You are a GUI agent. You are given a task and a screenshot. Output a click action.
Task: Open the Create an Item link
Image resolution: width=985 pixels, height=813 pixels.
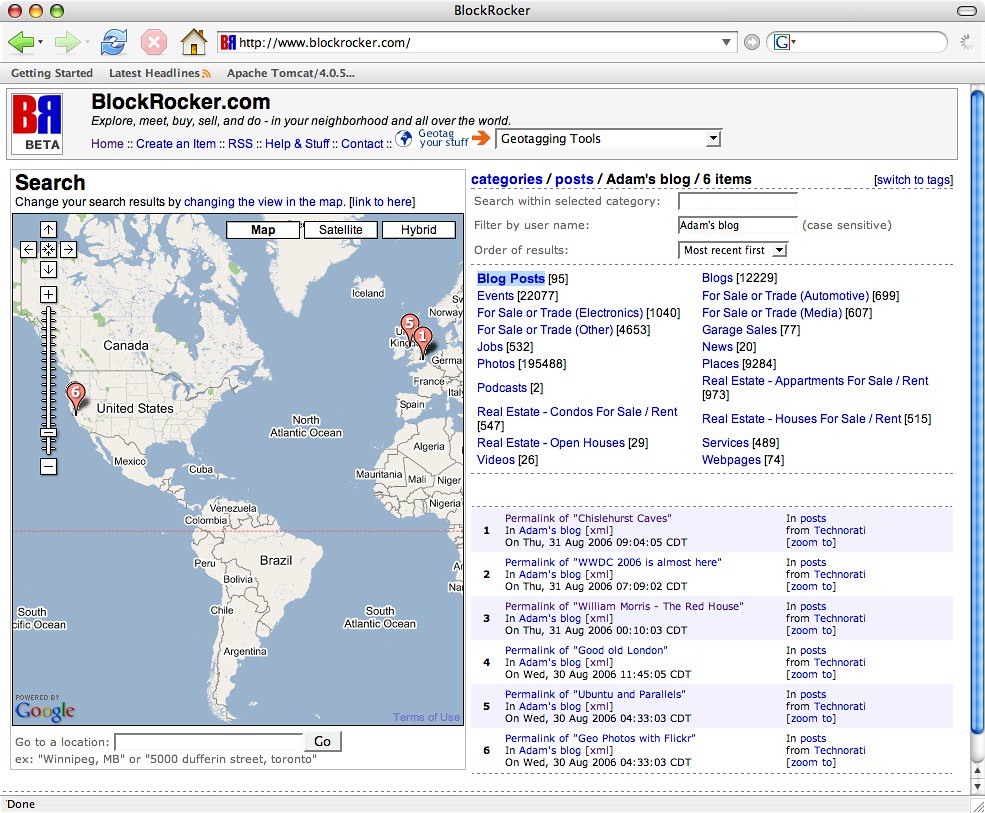(x=176, y=144)
